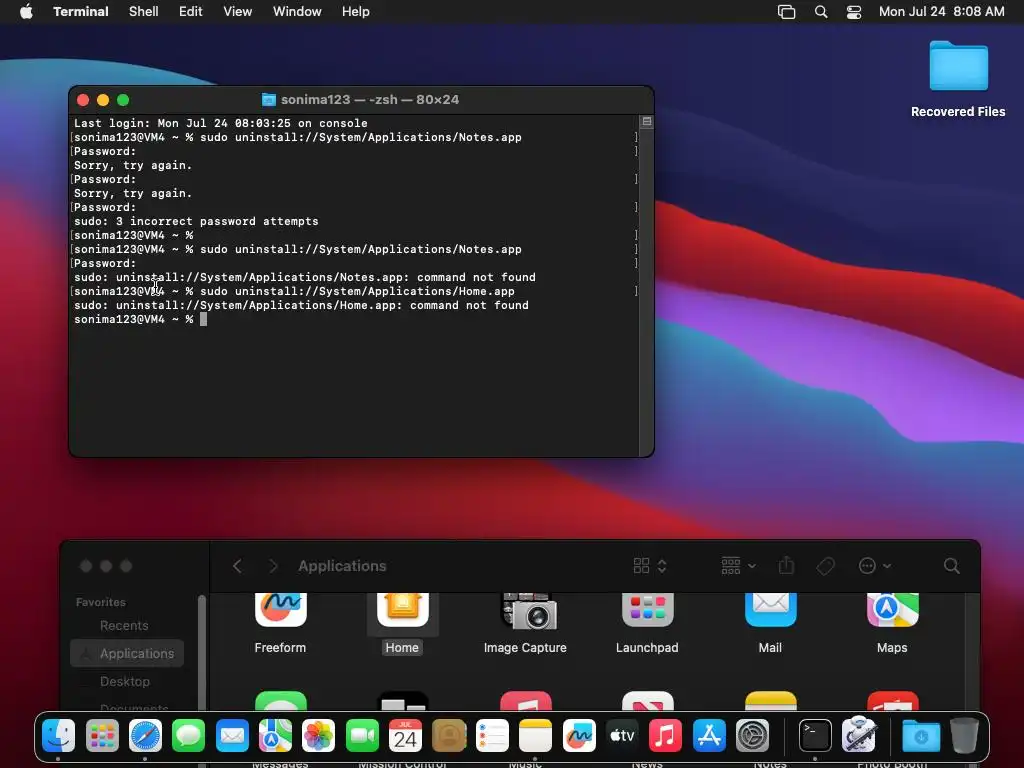The height and width of the screenshot is (768, 1024).
Task: Open Downloads folder in the Dock
Action: (921, 735)
